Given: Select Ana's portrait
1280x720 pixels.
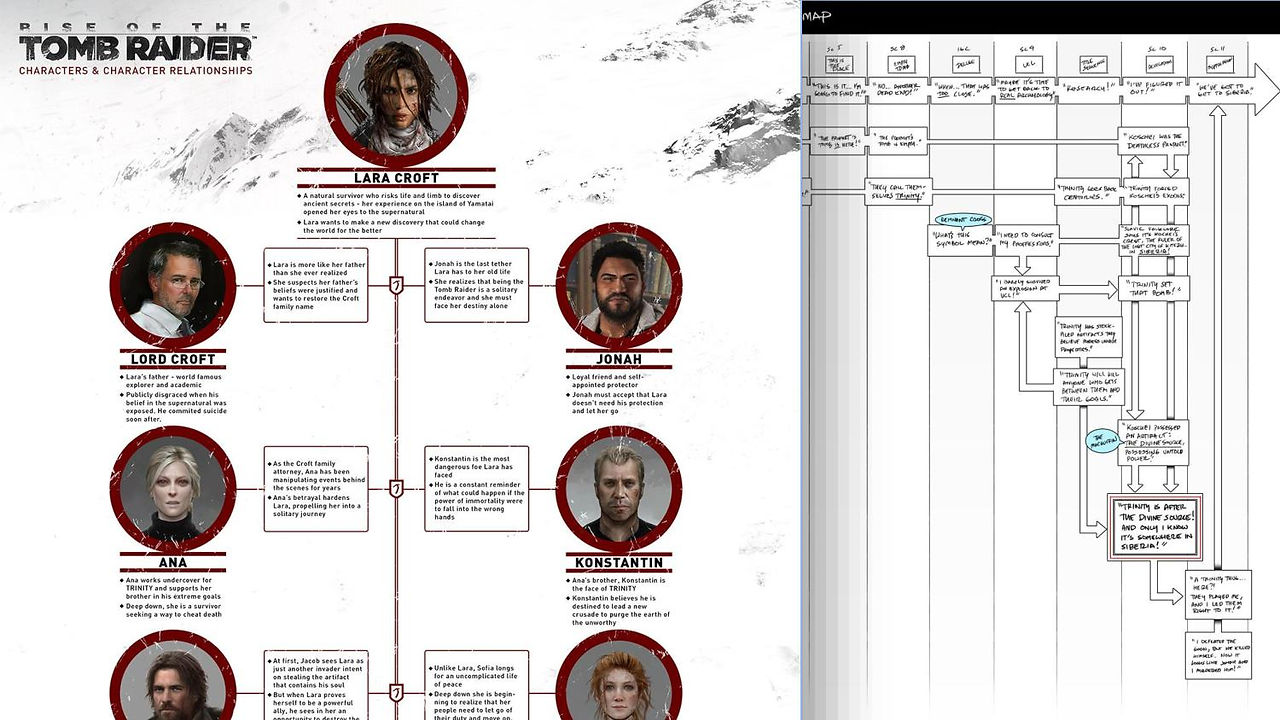Looking at the screenshot, I should 174,489.
